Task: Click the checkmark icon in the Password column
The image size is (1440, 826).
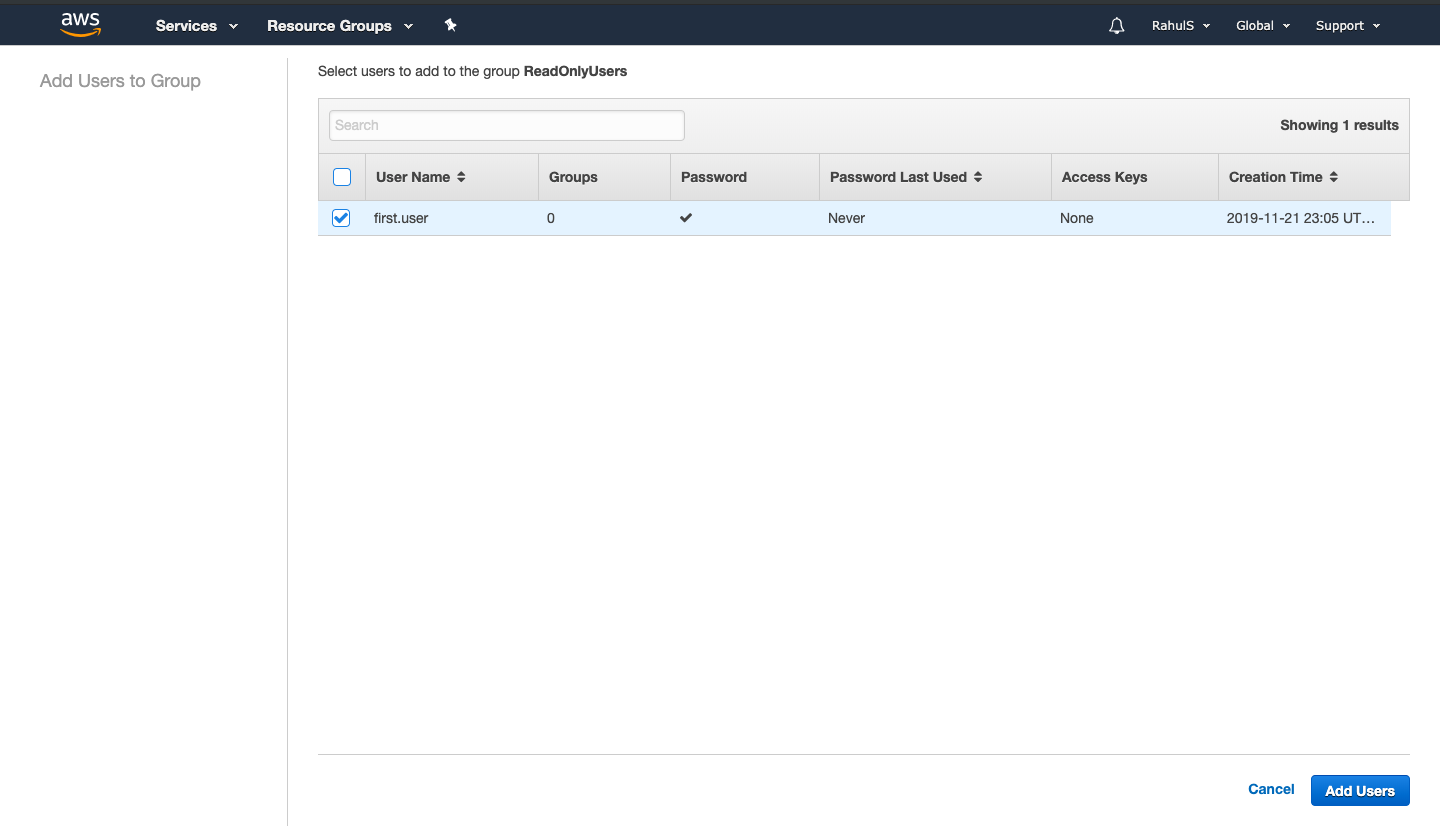Action: tap(686, 217)
